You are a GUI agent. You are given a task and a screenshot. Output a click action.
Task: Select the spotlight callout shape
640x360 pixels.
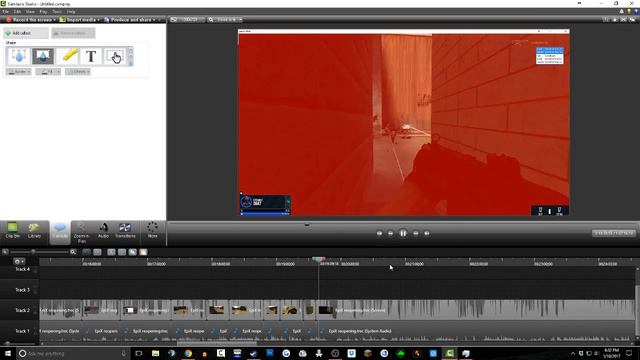(x=43, y=56)
